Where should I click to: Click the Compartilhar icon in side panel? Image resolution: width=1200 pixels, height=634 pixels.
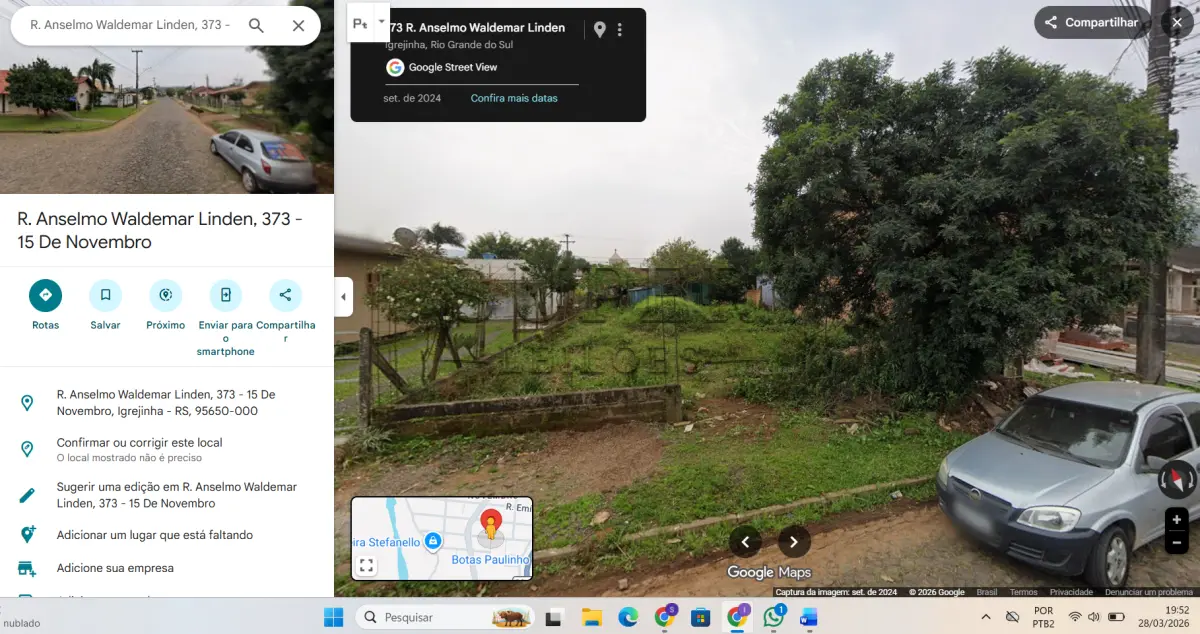tap(285, 295)
